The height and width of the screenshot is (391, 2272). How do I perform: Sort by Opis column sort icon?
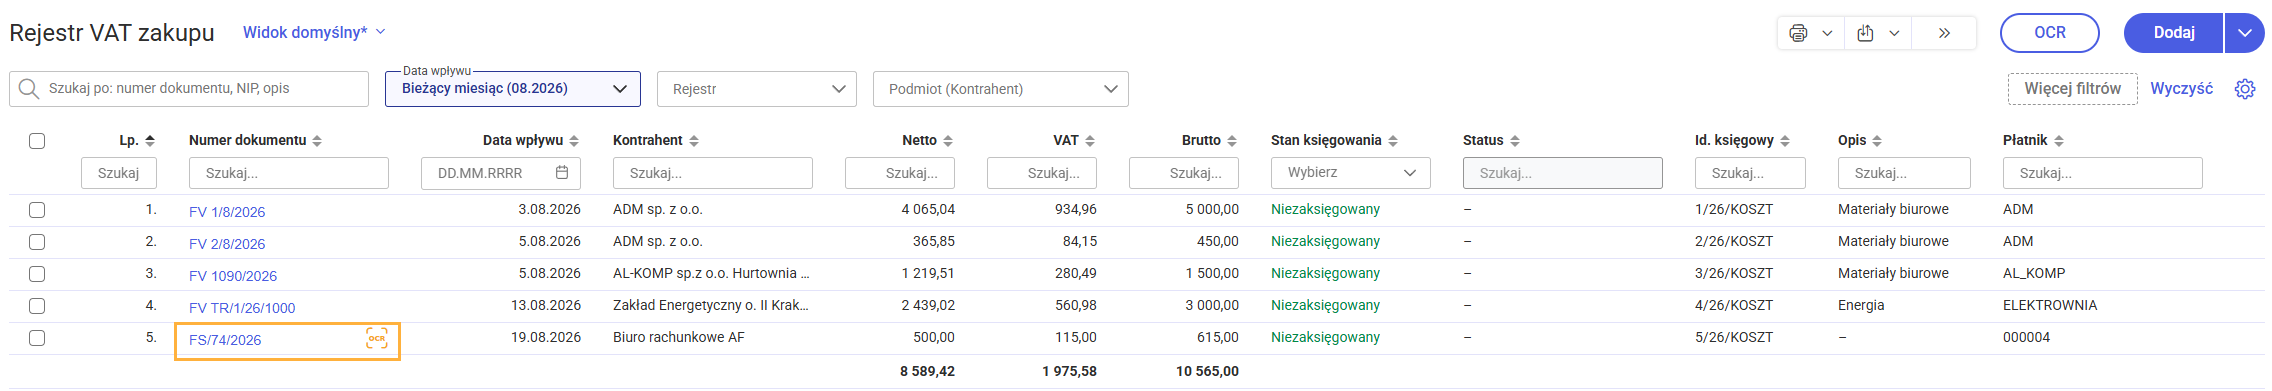pos(1877,141)
